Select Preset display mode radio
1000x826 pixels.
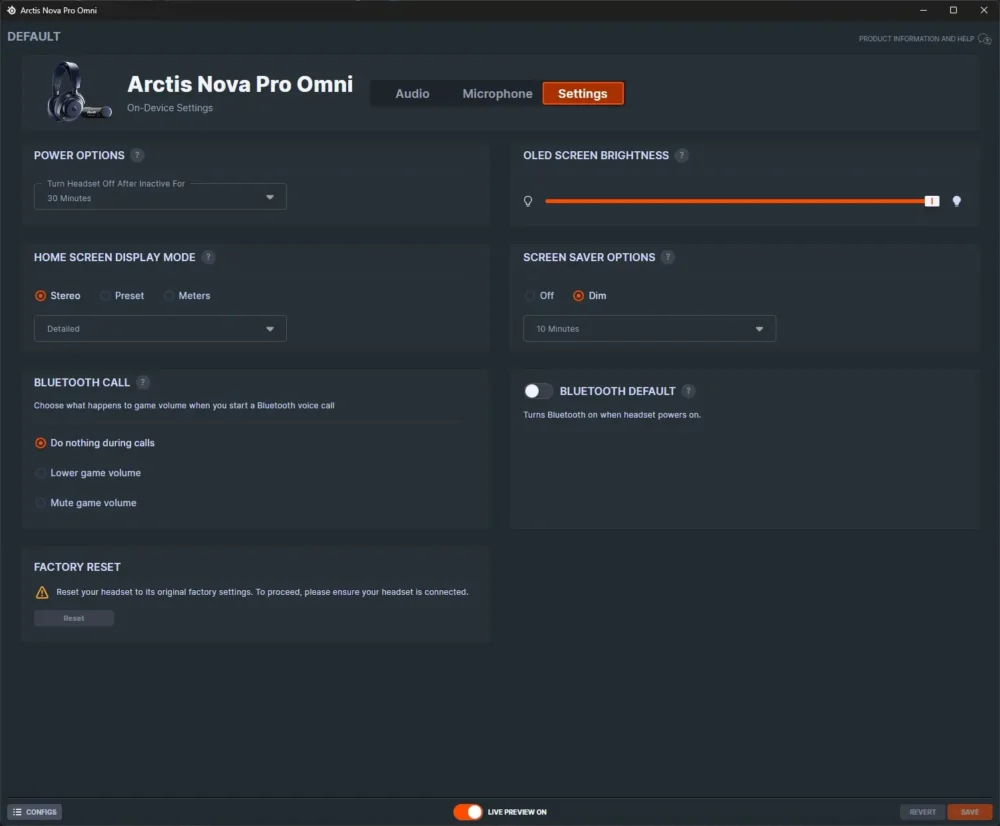point(105,296)
